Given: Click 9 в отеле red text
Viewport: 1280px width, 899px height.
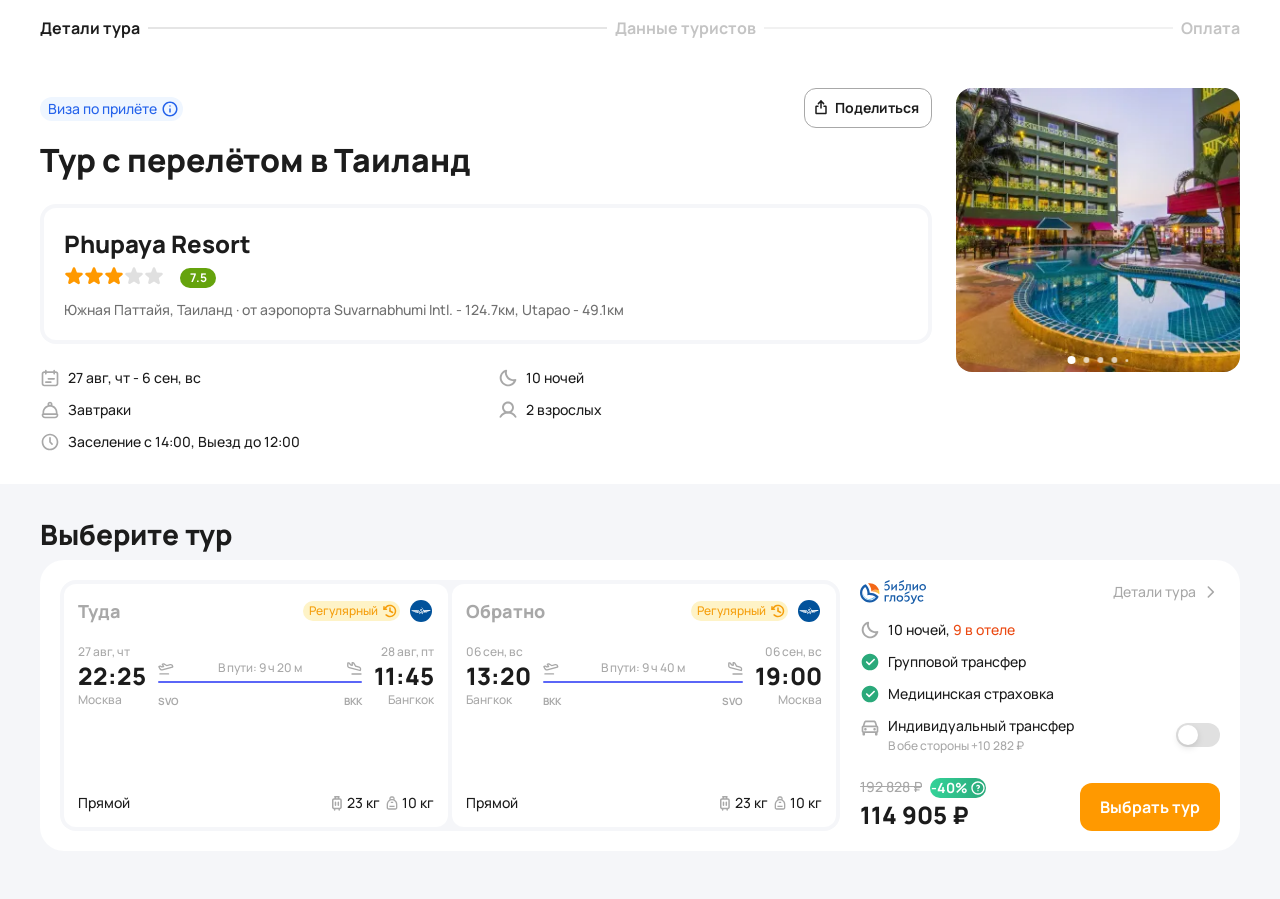Looking at the screenshot, I should click(984, 630).
